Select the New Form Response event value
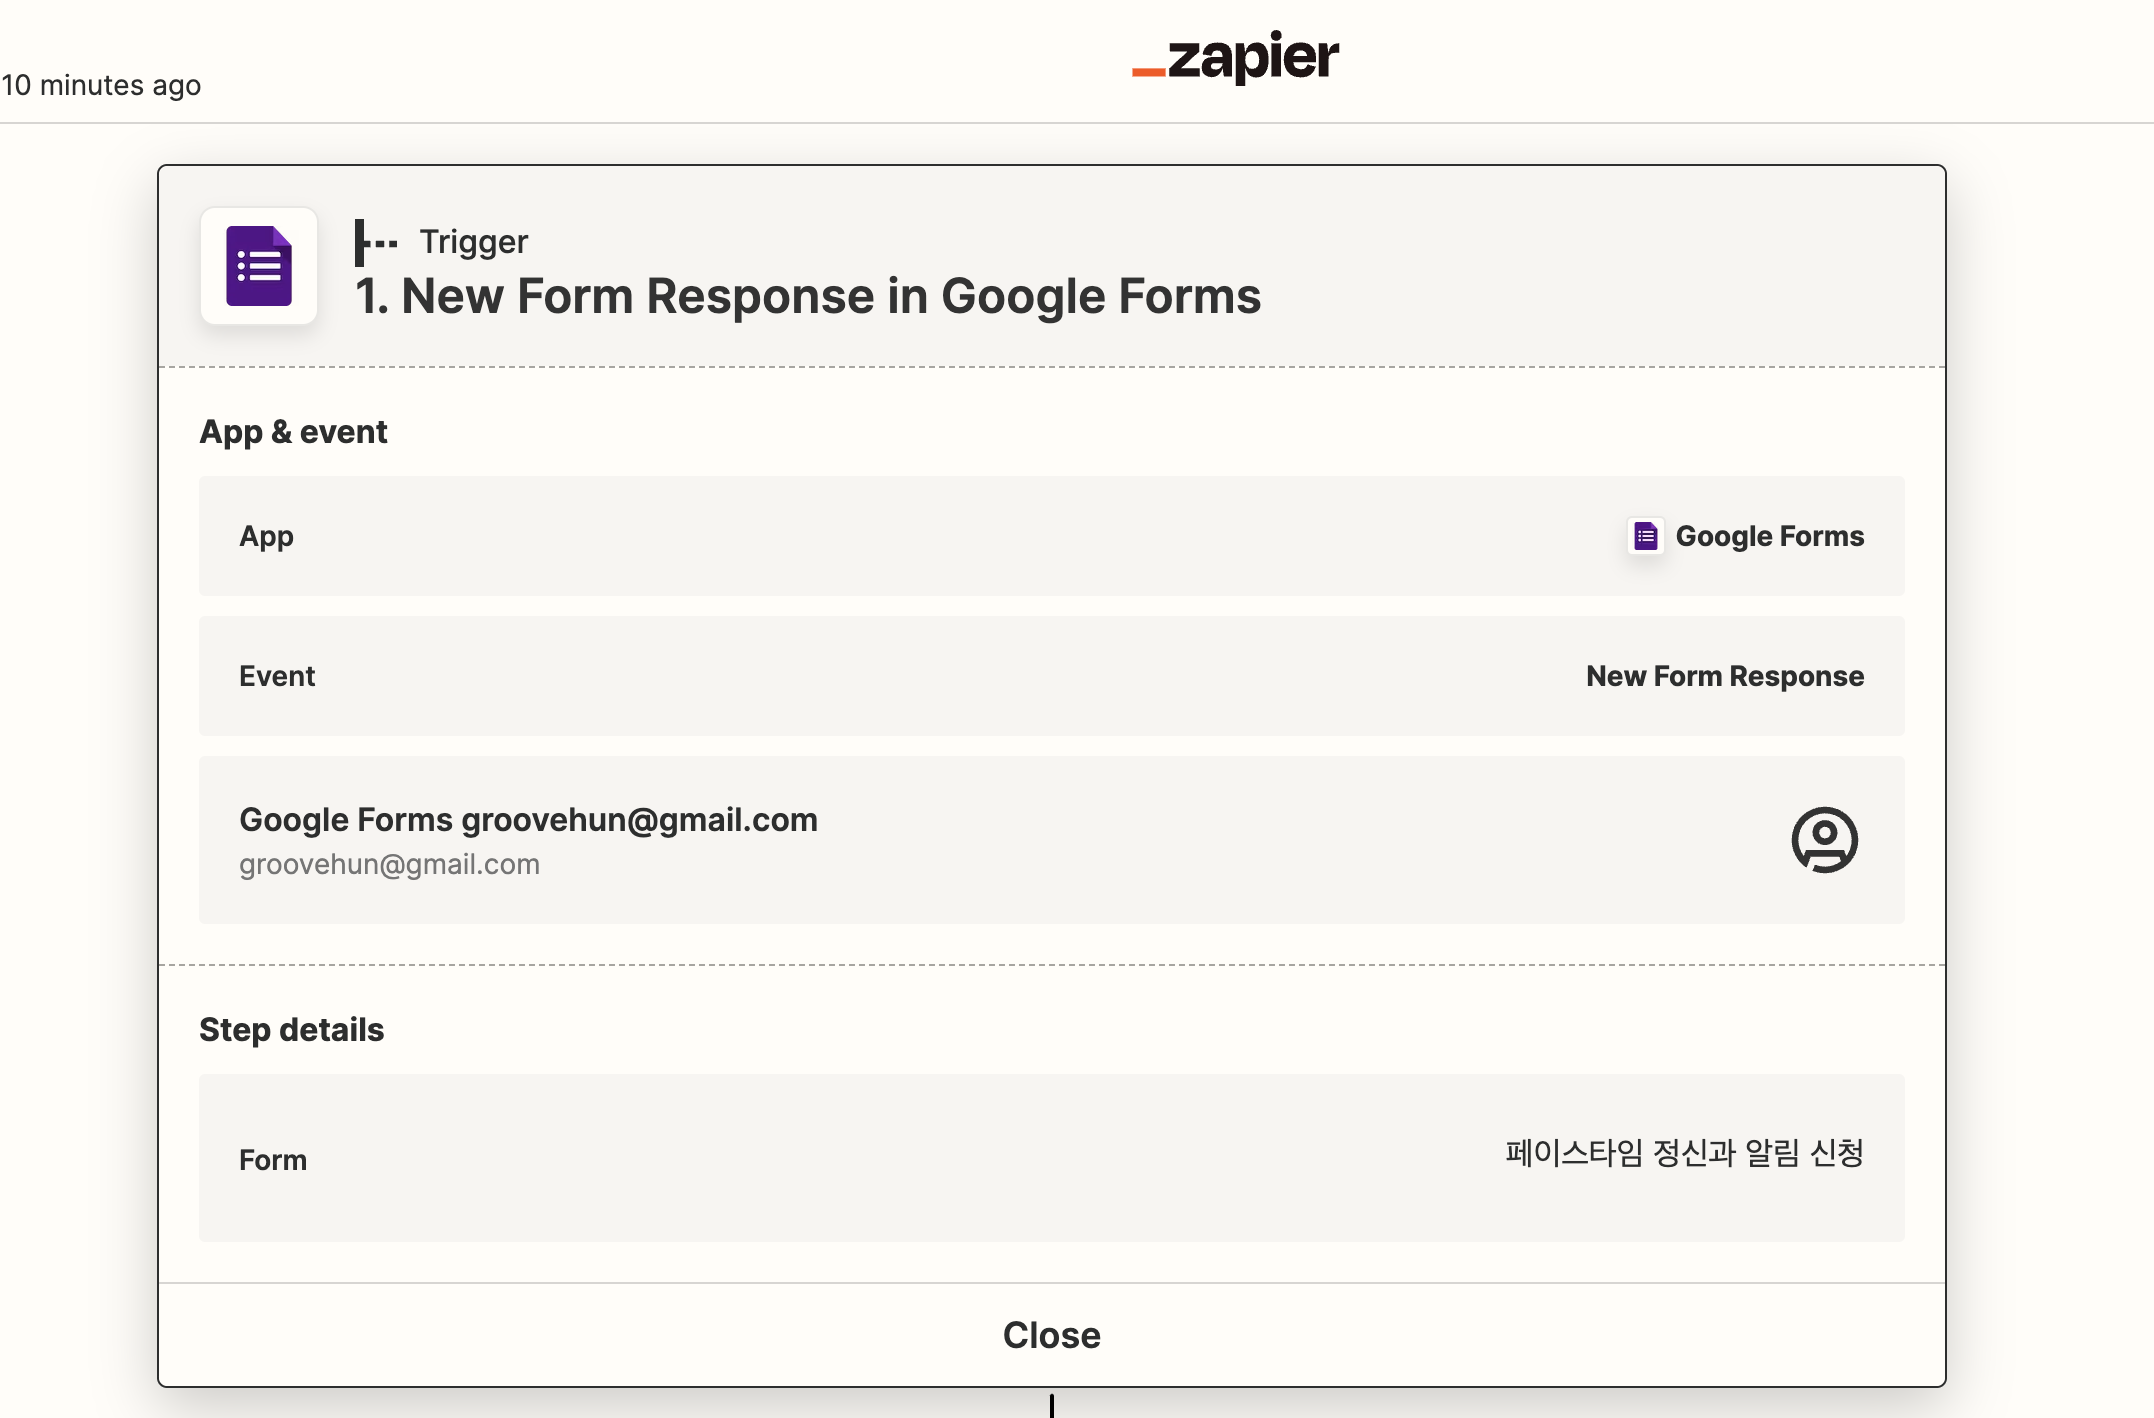Image resolution: width=2154 pixels, height=1418 pixels. tap(1725, 676)
